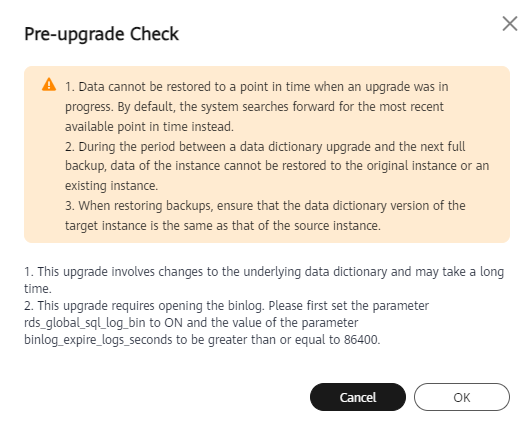Click the rds_global_sql_log_bin parameter name
Screen dimensions: 532x424
(84, 323)
